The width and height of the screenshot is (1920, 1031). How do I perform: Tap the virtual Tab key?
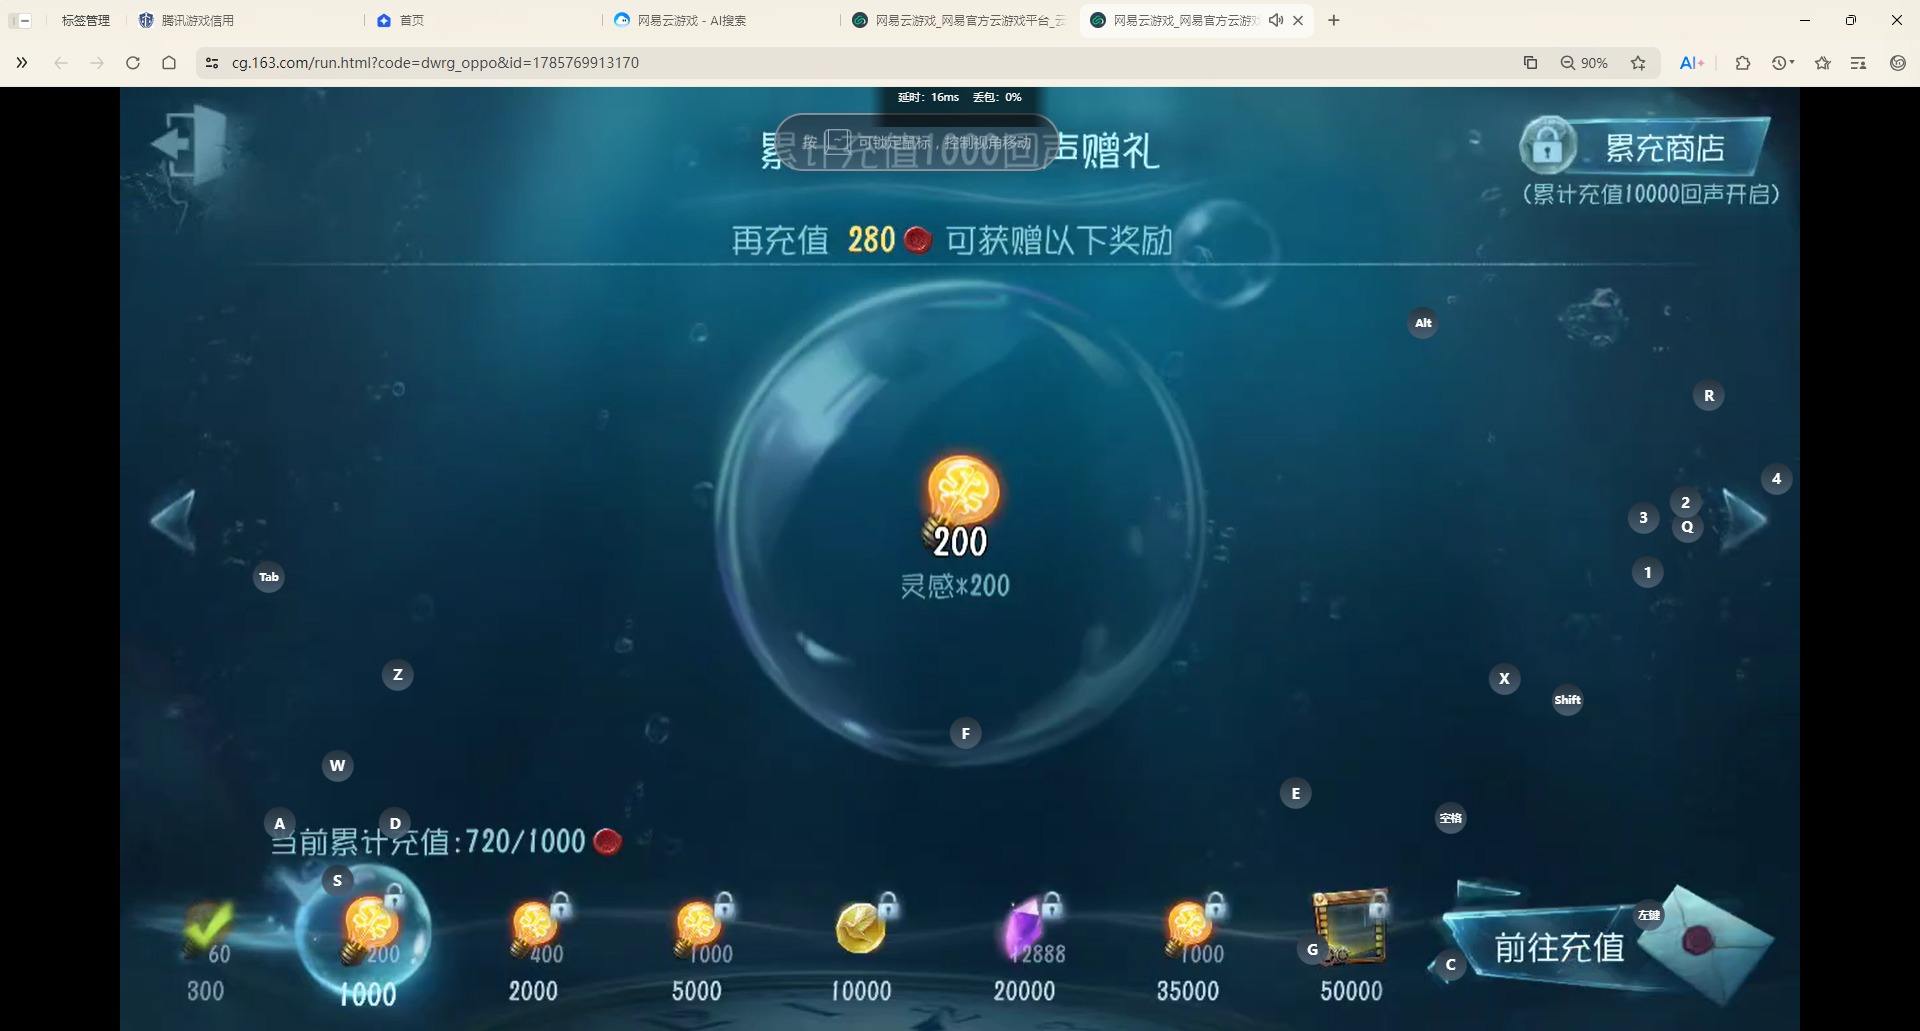tap(269, 577)
